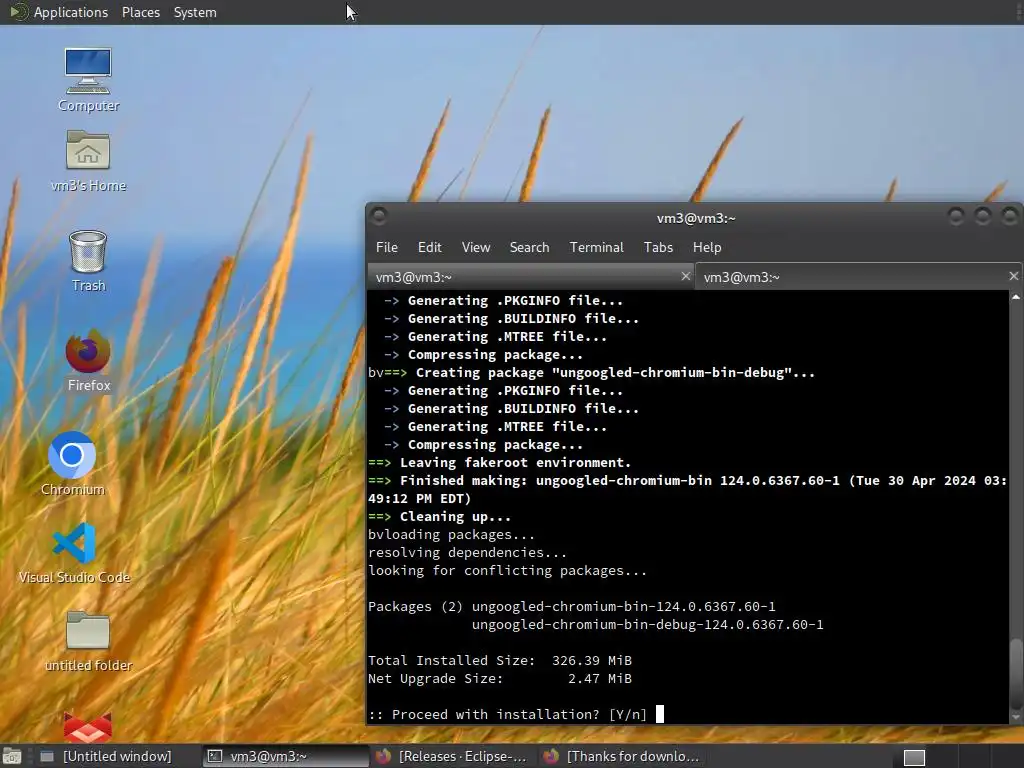Select vm3@vm3:~ taskbar button
The height and width of the screenshot is (768, 1024).
pyautogui.click(x=285, y=756)
